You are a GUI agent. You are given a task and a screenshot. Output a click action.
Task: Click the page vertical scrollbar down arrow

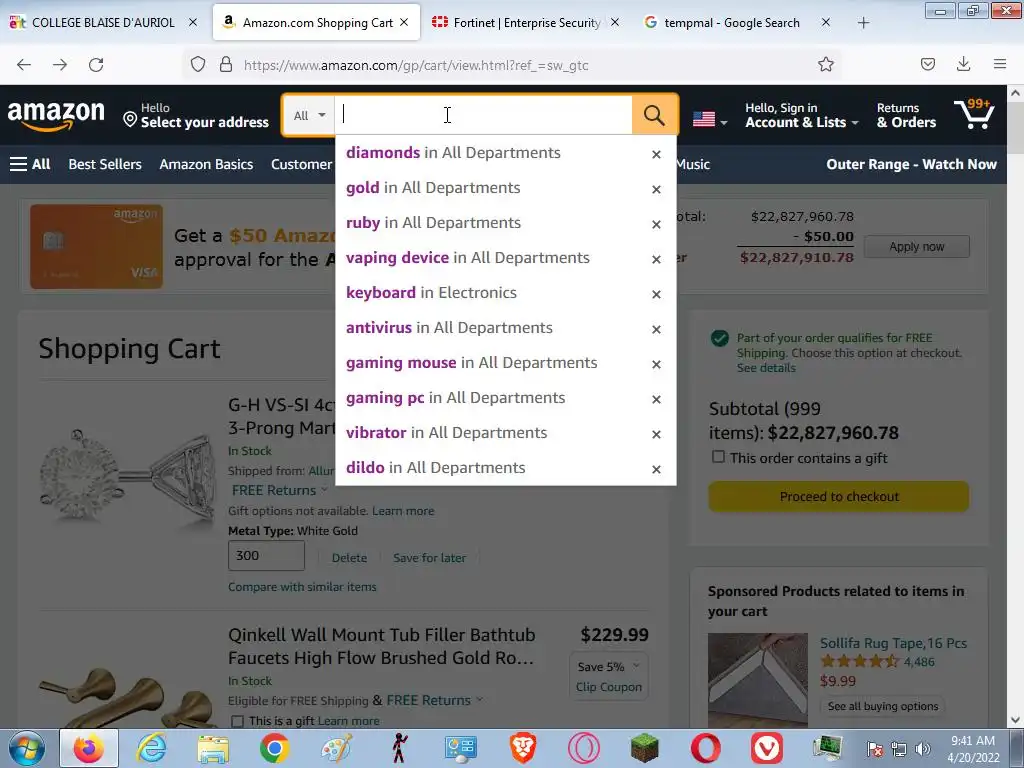click(1015, 720)
